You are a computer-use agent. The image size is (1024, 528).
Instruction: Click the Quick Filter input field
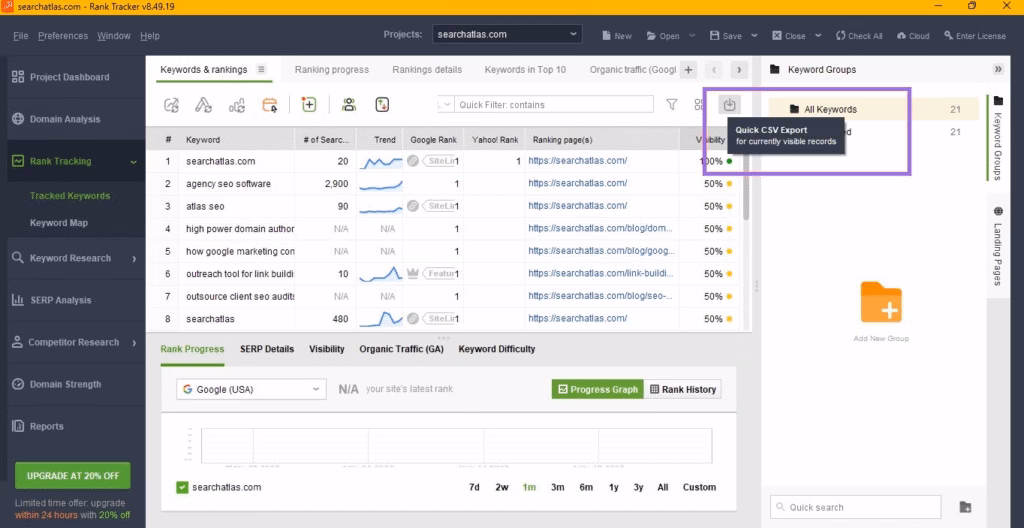point(552,104)
